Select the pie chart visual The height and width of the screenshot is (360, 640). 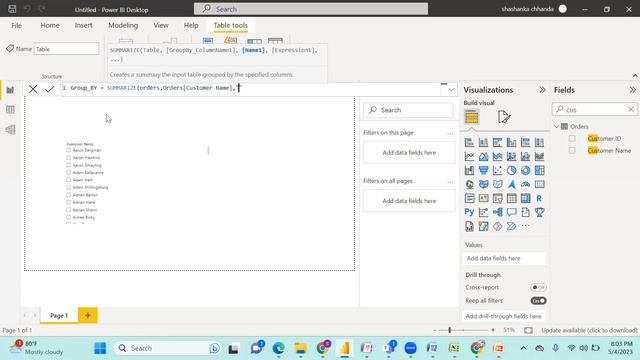(x=511, y=170)
